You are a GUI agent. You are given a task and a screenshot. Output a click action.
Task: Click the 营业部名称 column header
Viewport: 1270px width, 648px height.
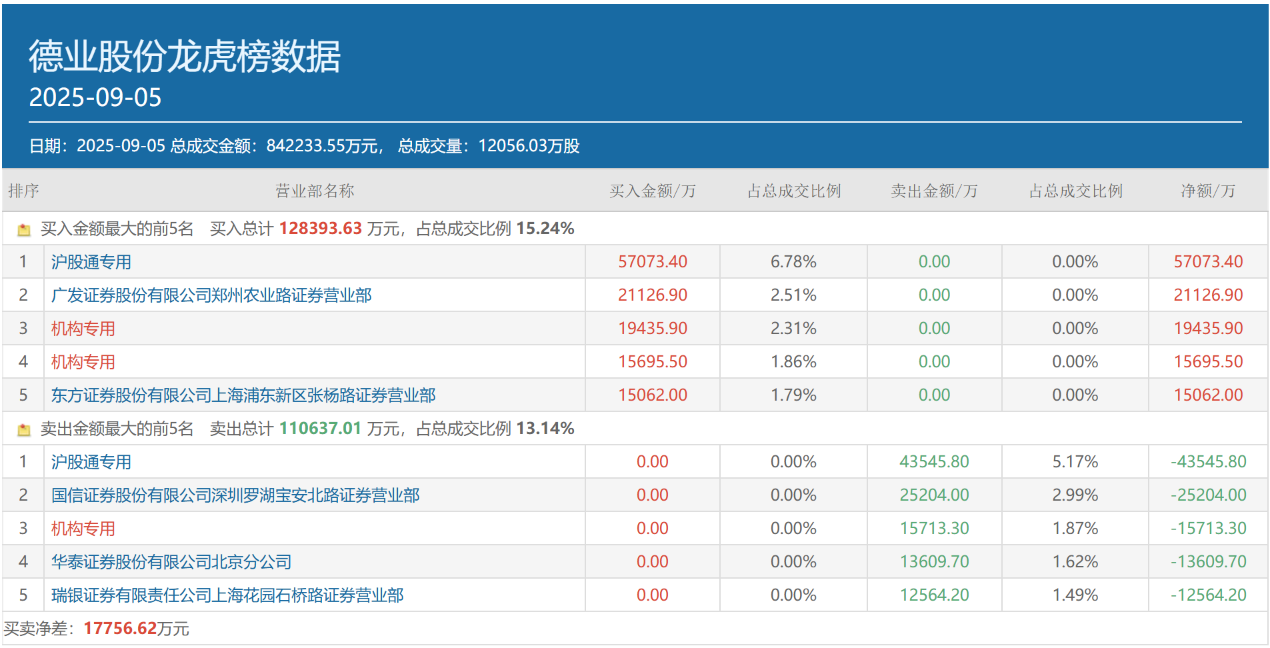[x=314, y=191]
